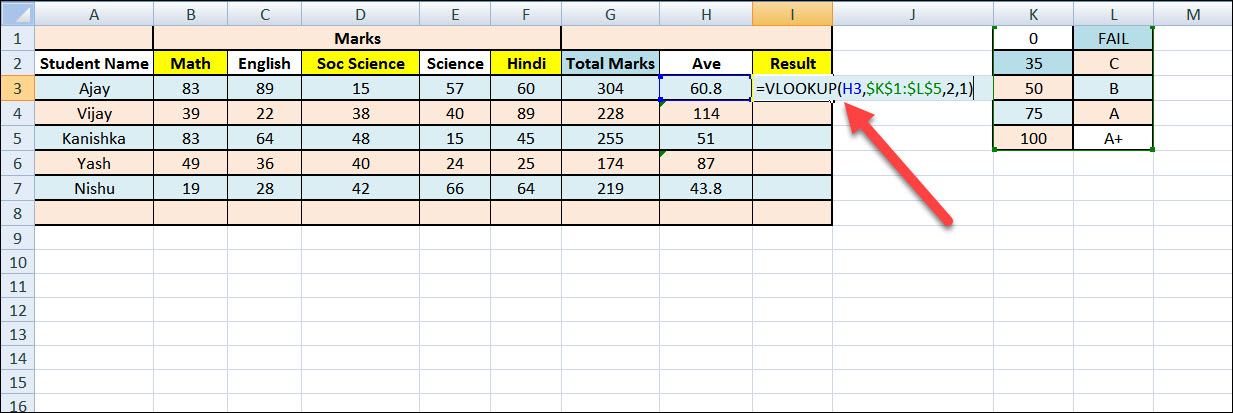Click the cell containing threshold 35

(x=1033, y=63)
